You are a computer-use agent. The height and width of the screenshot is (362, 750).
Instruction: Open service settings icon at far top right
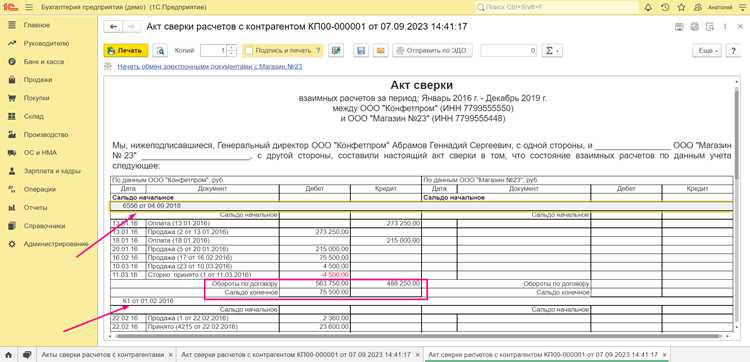[x=743, y=8]
